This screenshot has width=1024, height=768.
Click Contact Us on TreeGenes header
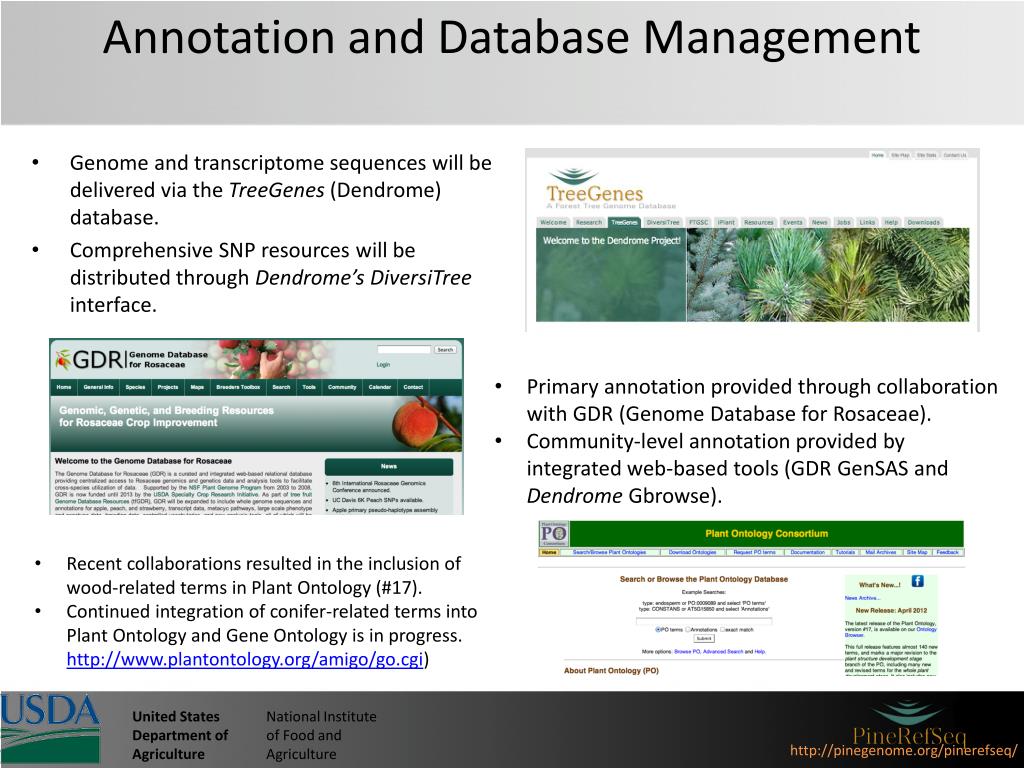click(x=954, y=155)
